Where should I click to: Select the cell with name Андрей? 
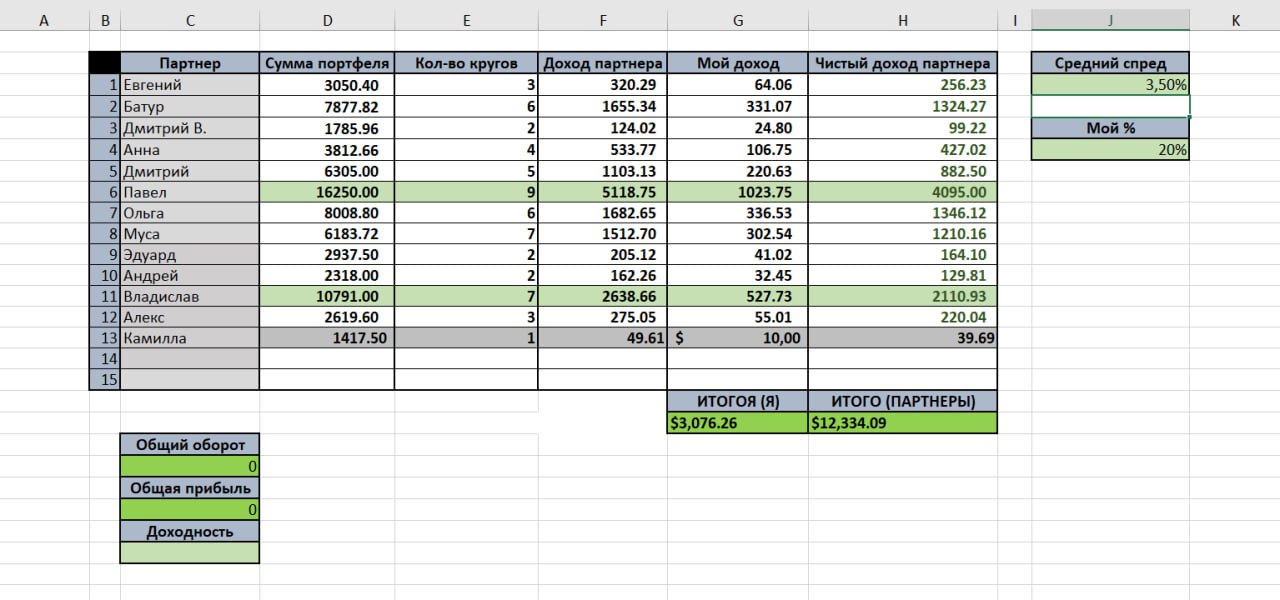190,275
